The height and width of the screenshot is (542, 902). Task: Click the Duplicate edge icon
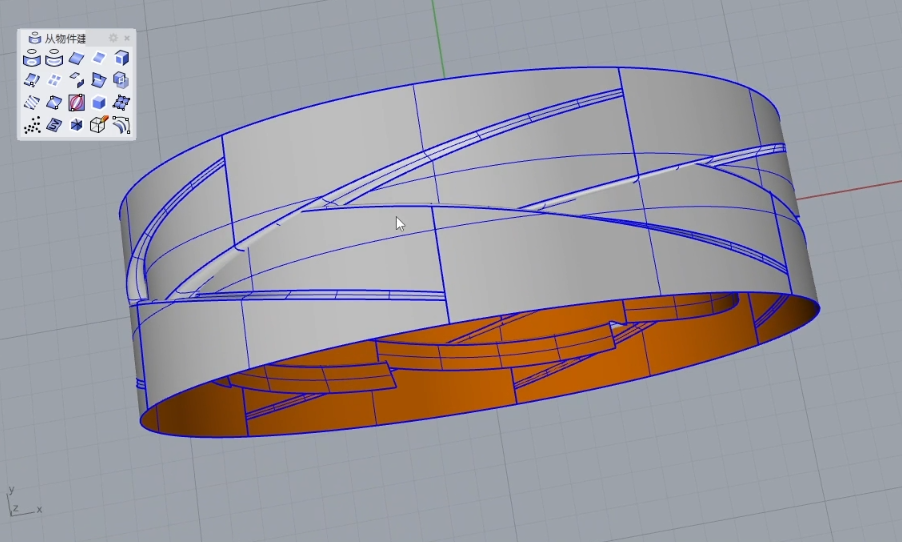point(77,58)
